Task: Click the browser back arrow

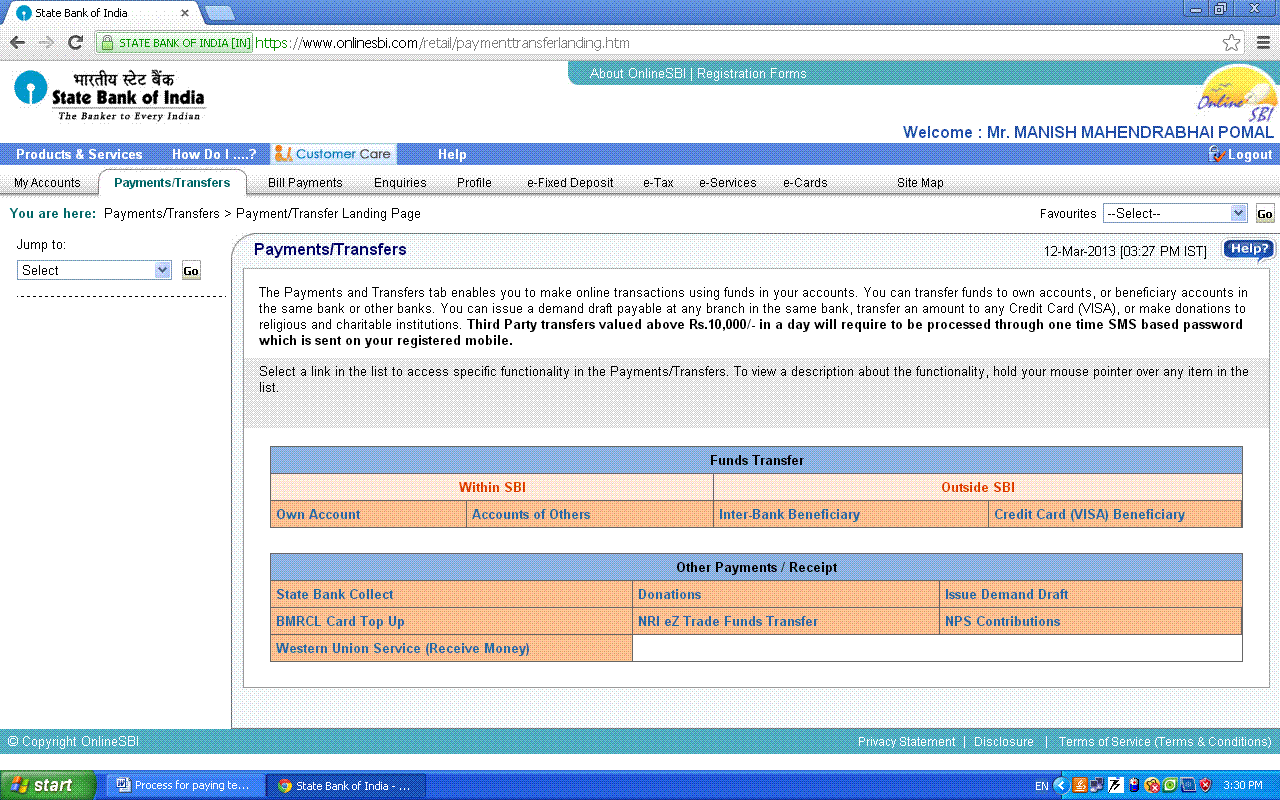Action: click(x=17, y=43)
